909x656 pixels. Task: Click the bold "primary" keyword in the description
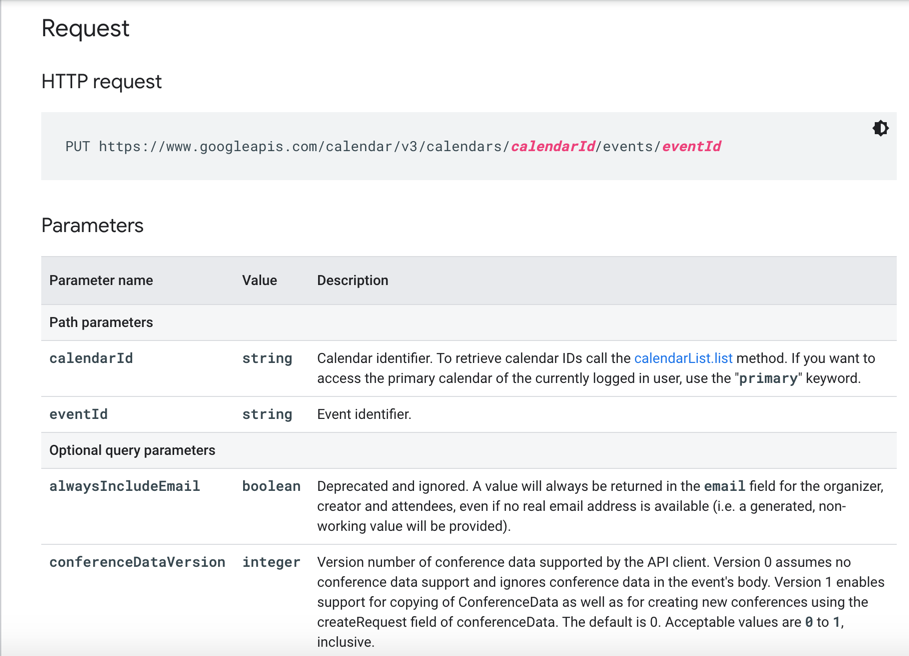(768, 379)
